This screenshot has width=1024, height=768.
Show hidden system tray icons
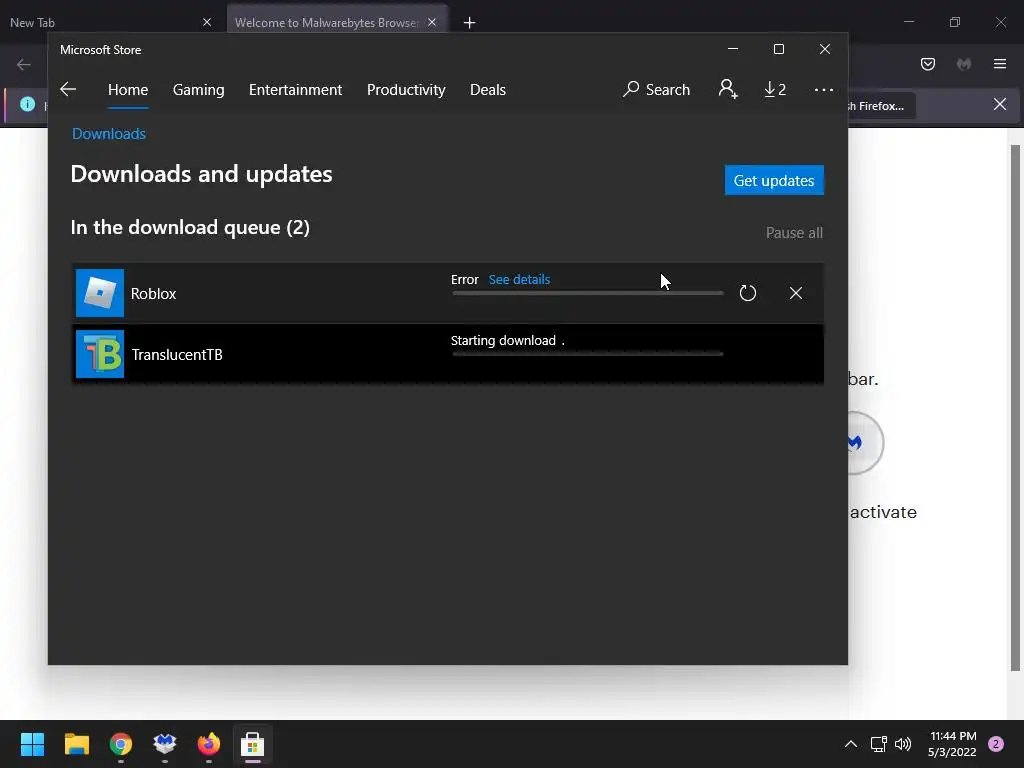pyautogui.click(x=851, y=744)
